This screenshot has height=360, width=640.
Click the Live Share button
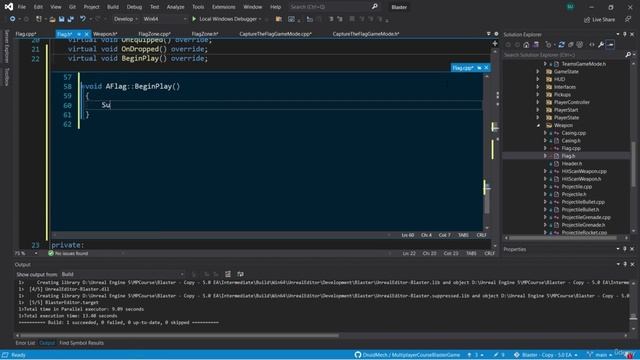[x=599, y=19]
